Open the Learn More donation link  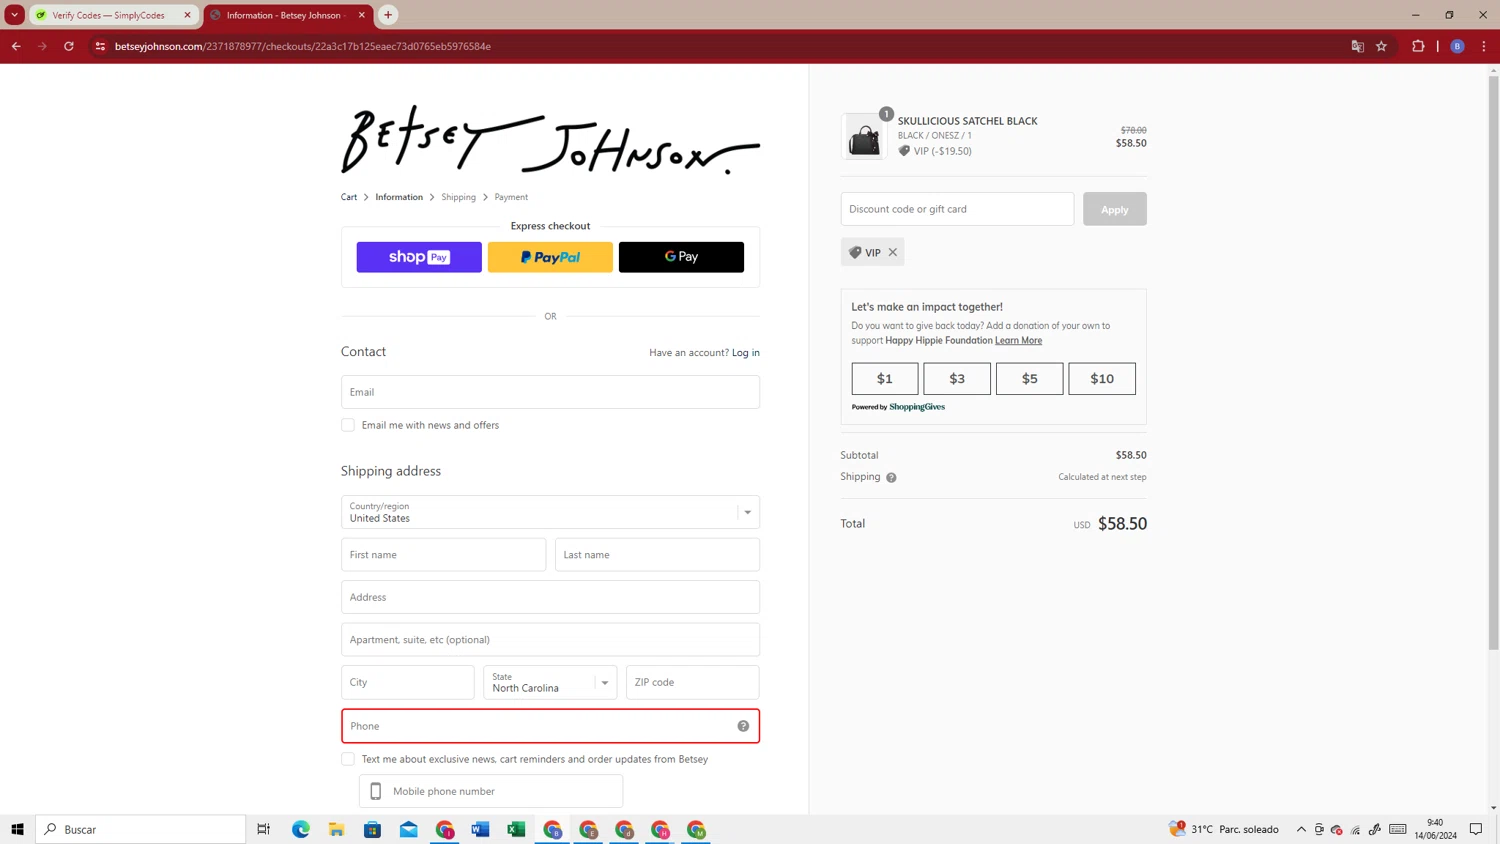[x=1018, y=340]
